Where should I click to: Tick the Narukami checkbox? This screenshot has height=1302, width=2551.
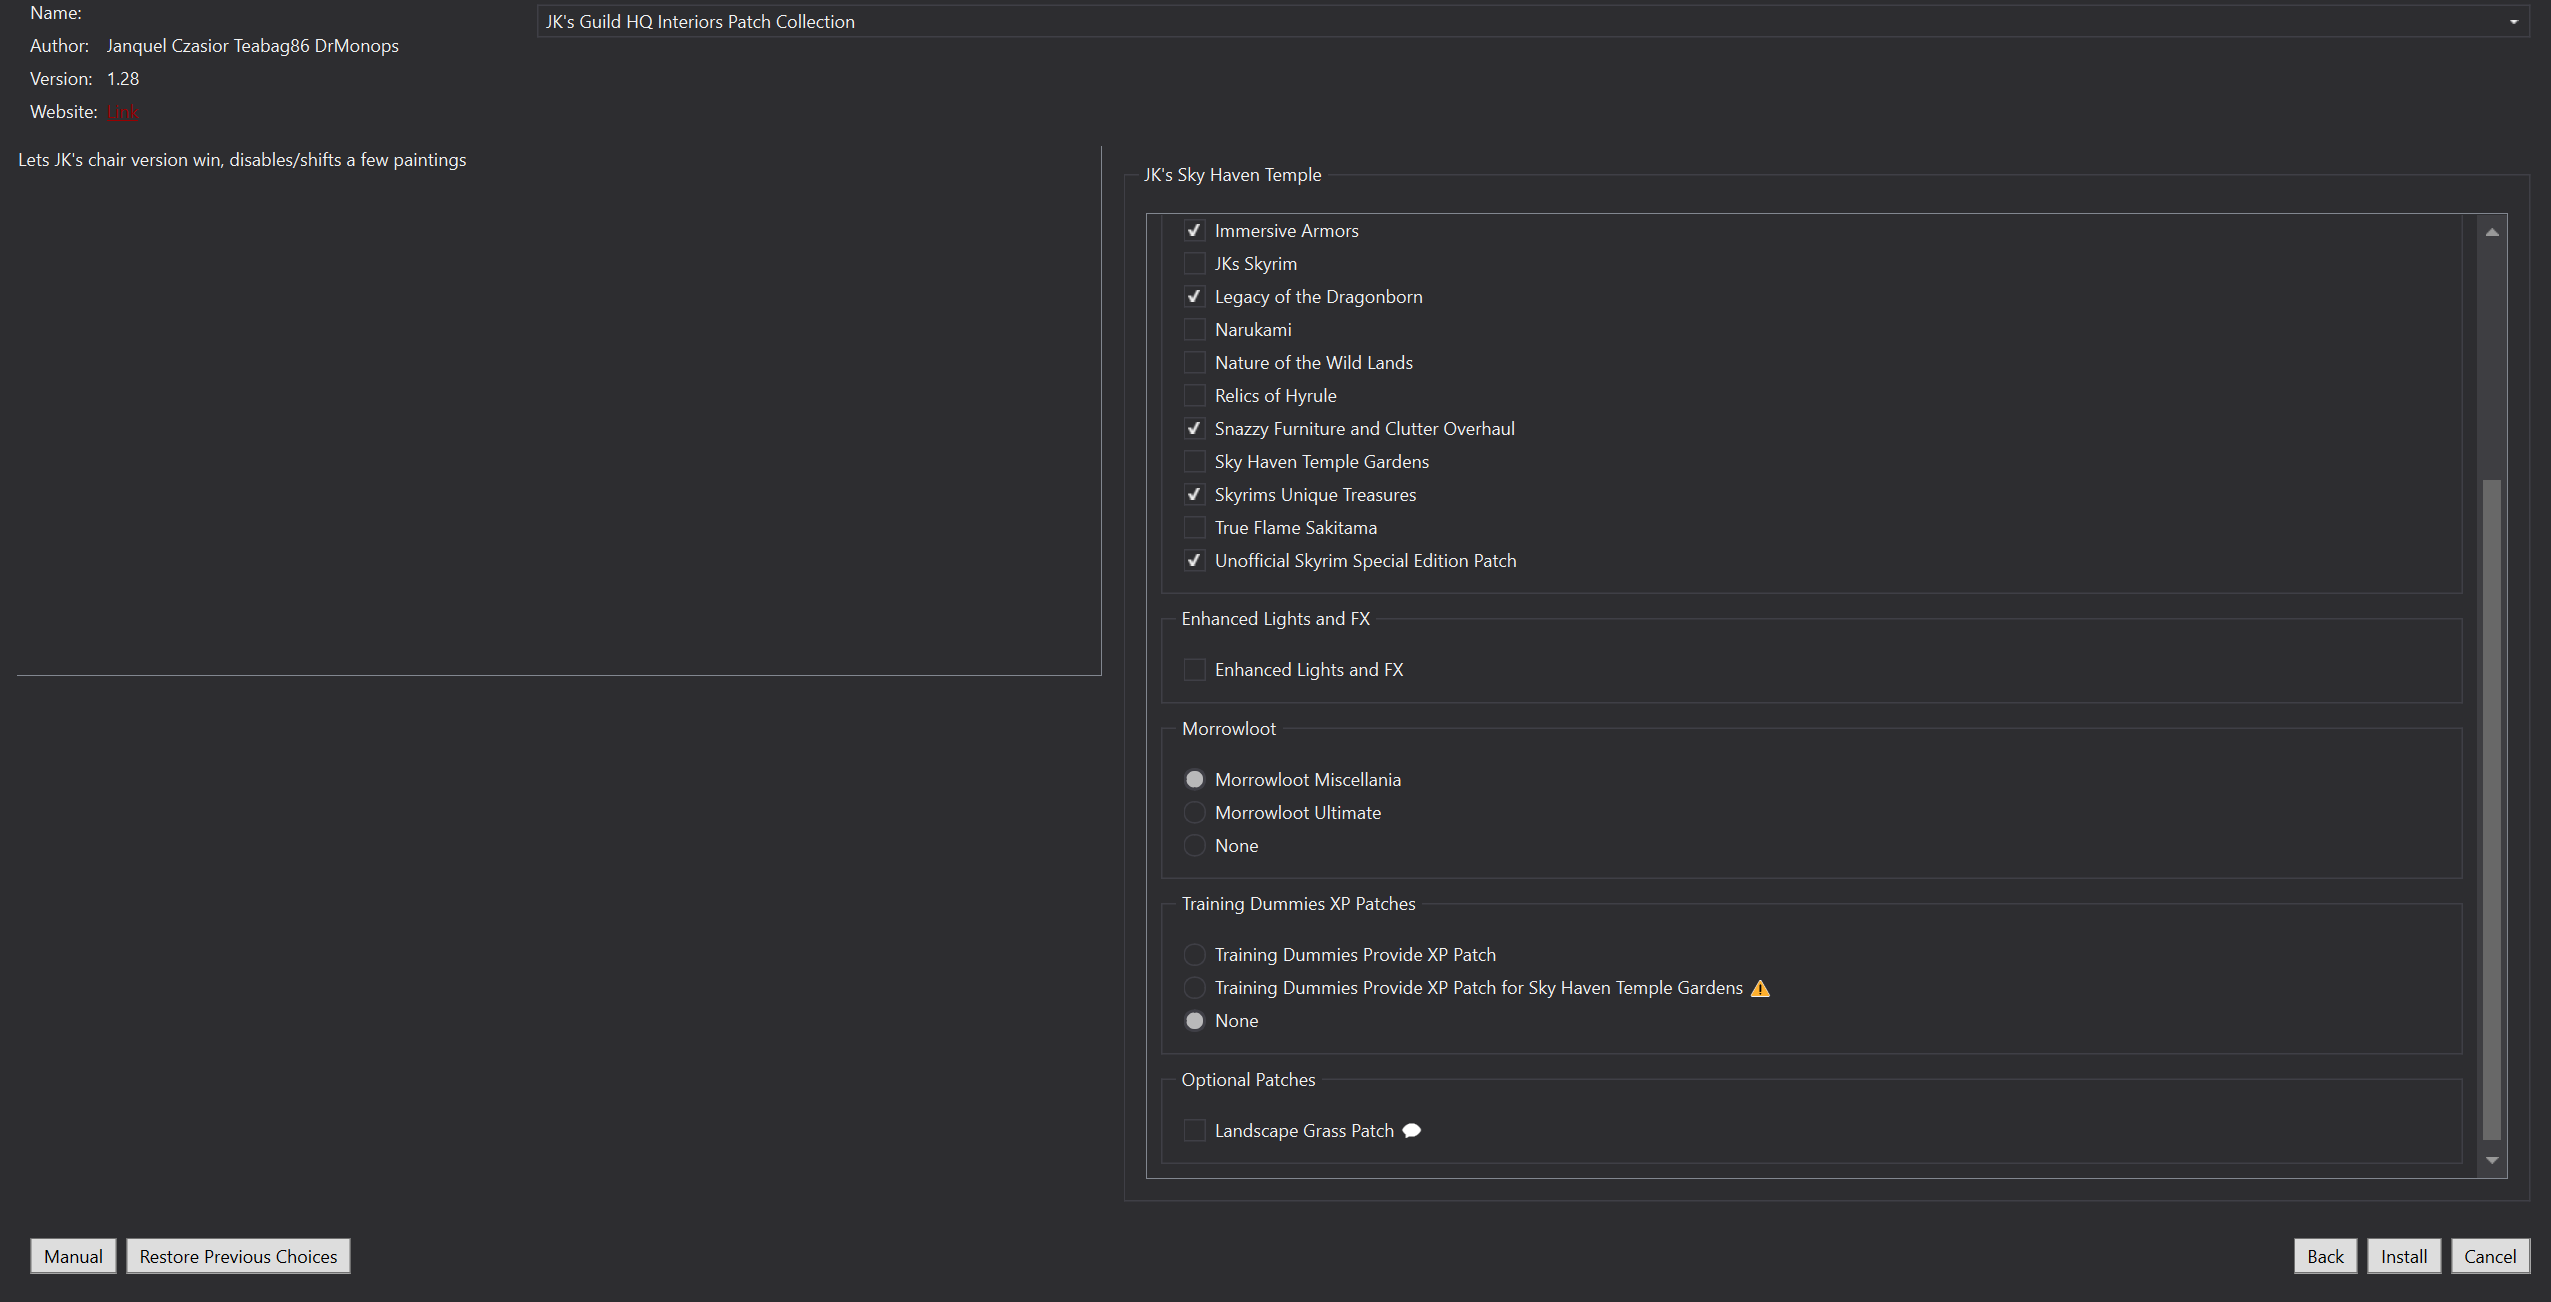(x=1194, y=330)
